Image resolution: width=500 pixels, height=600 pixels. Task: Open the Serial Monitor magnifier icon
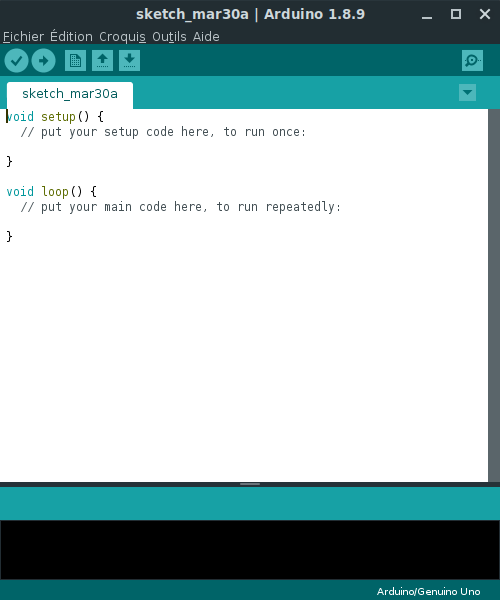472,60
